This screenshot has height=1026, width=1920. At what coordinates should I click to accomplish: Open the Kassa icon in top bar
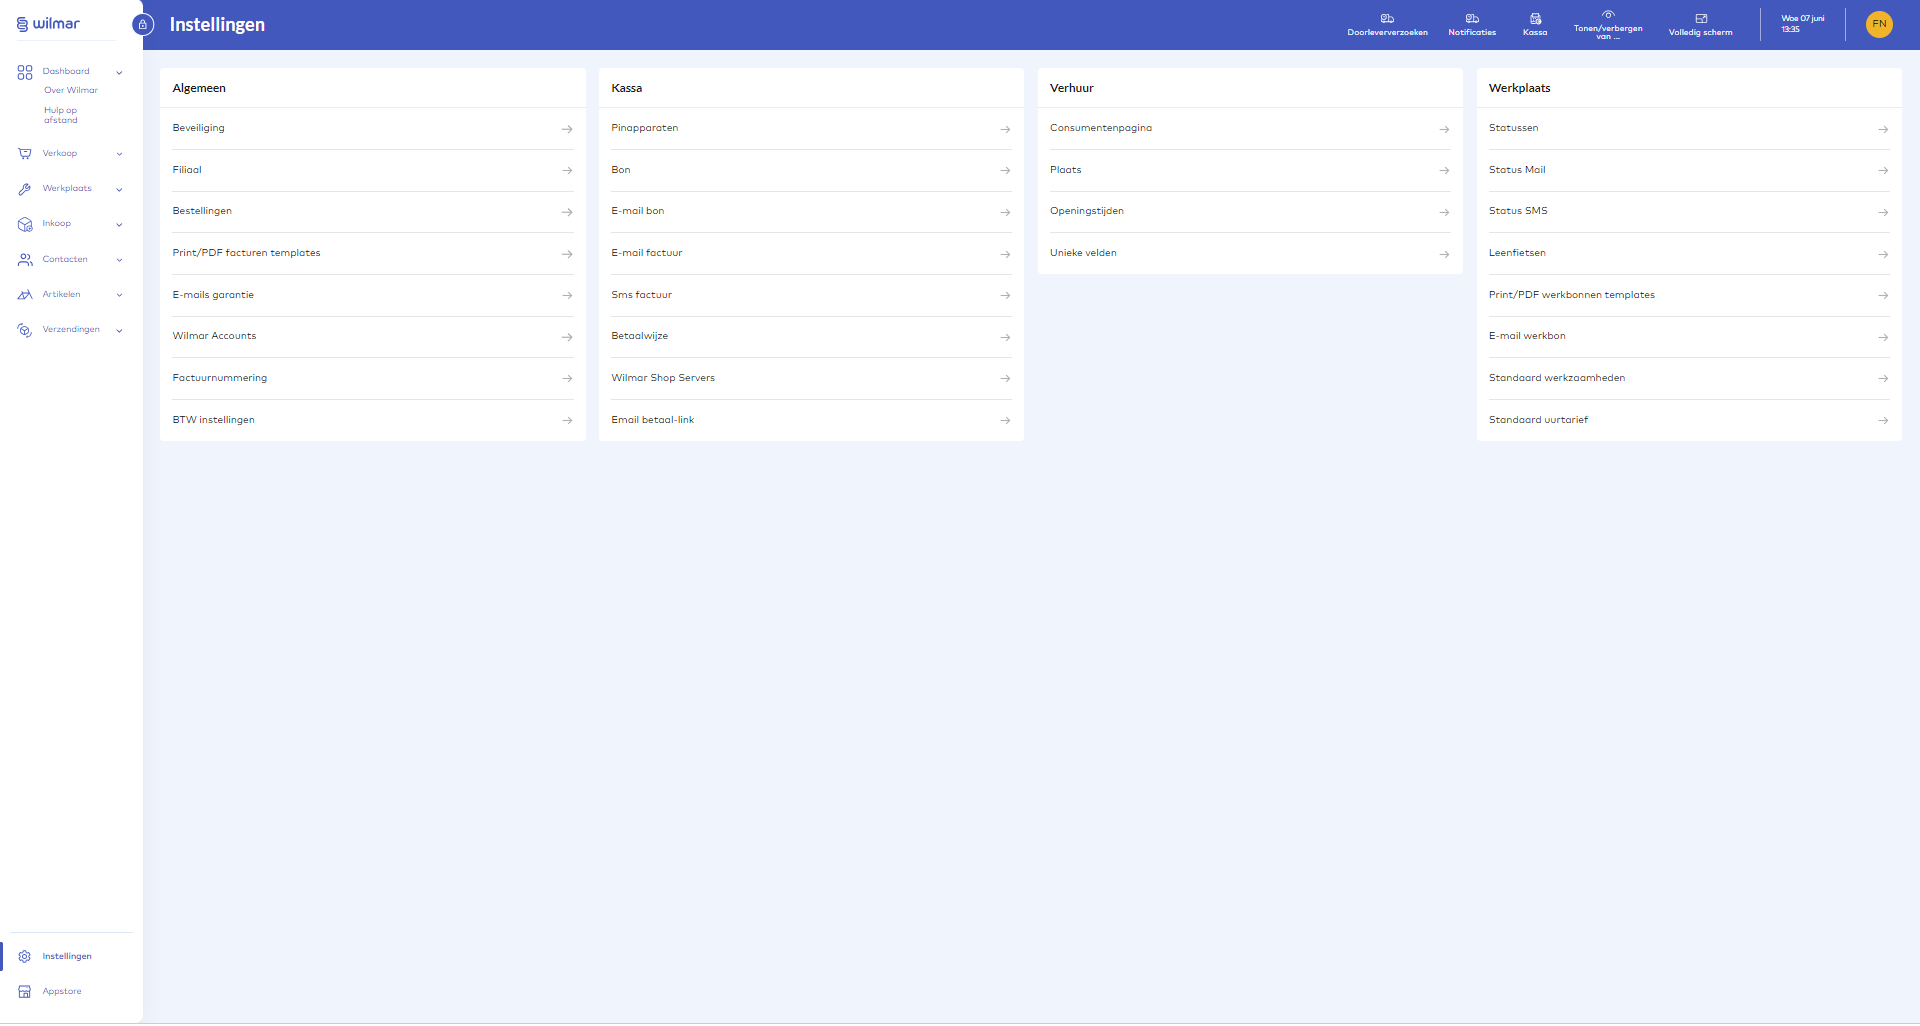pyautogui.click(x=1535, y=19)
